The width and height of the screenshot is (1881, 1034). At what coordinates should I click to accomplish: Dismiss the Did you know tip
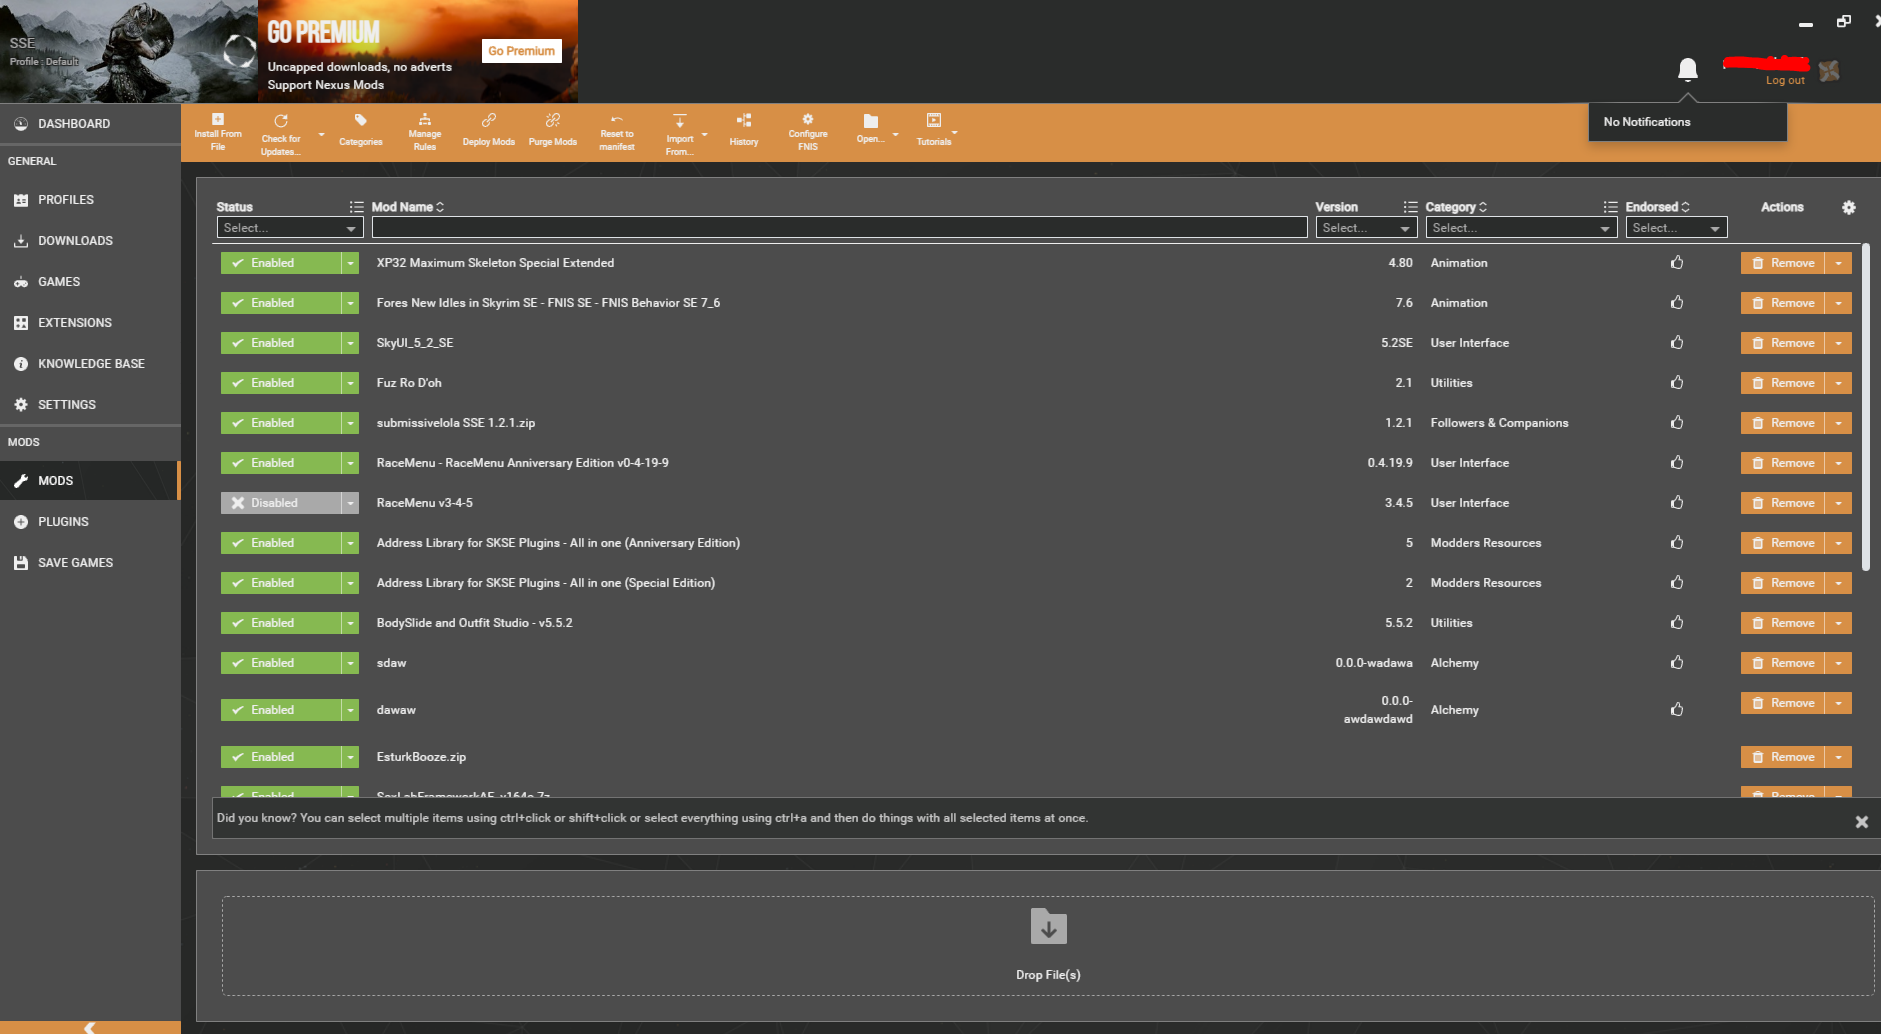(1861, 822)
